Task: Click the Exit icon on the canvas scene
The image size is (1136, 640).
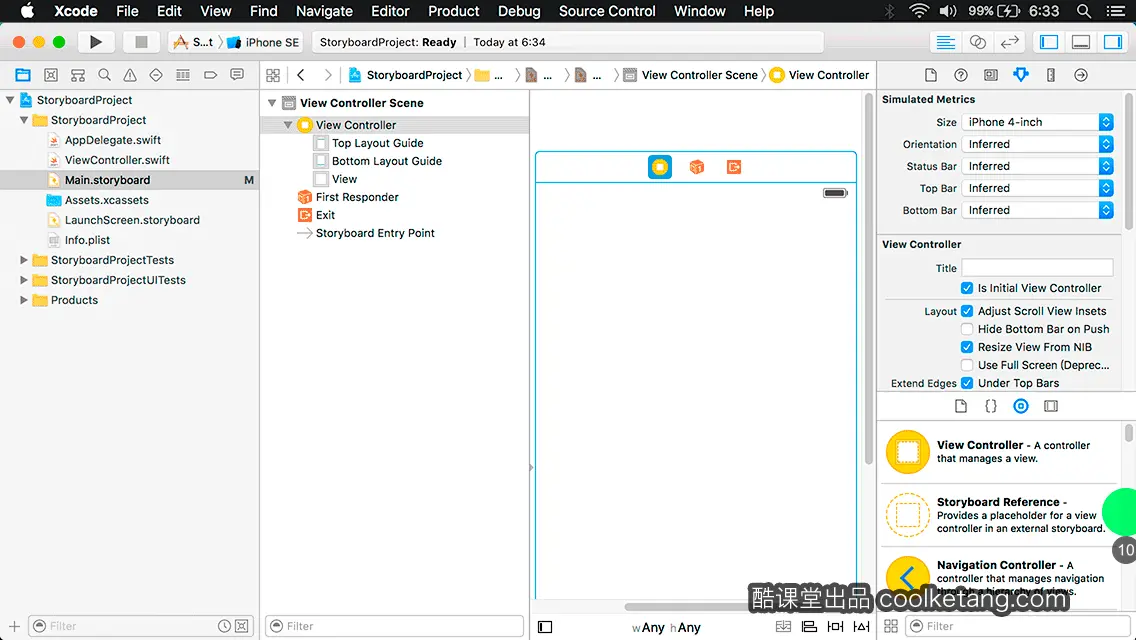Action: tap(733, 167)
